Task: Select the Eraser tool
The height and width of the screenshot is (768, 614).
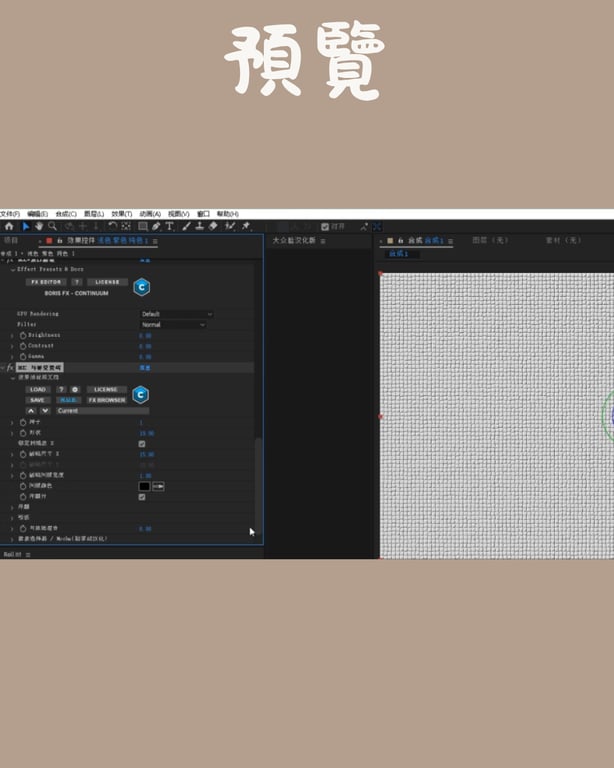Action: (213, 226)
